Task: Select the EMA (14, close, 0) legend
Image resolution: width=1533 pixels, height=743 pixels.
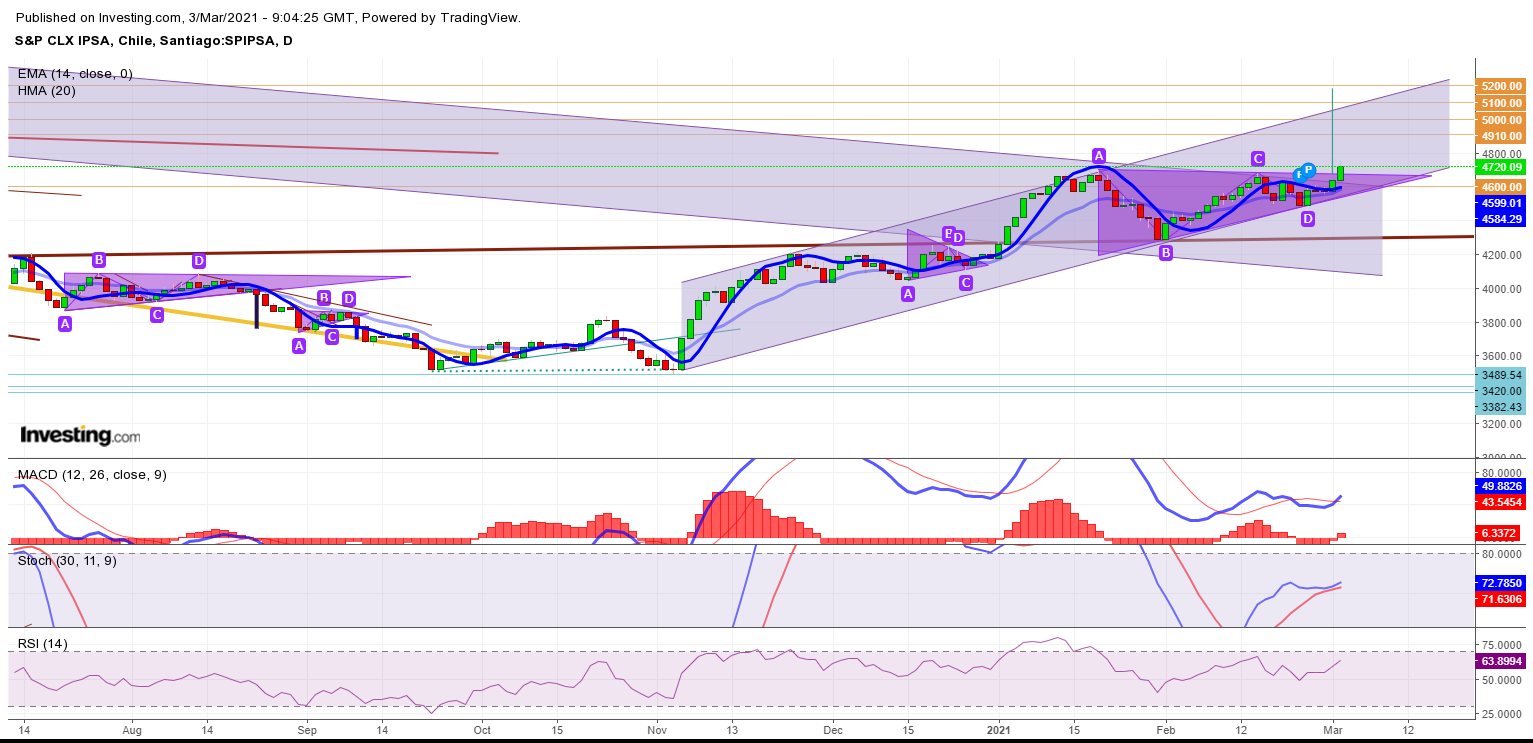Action: point(75,74)
